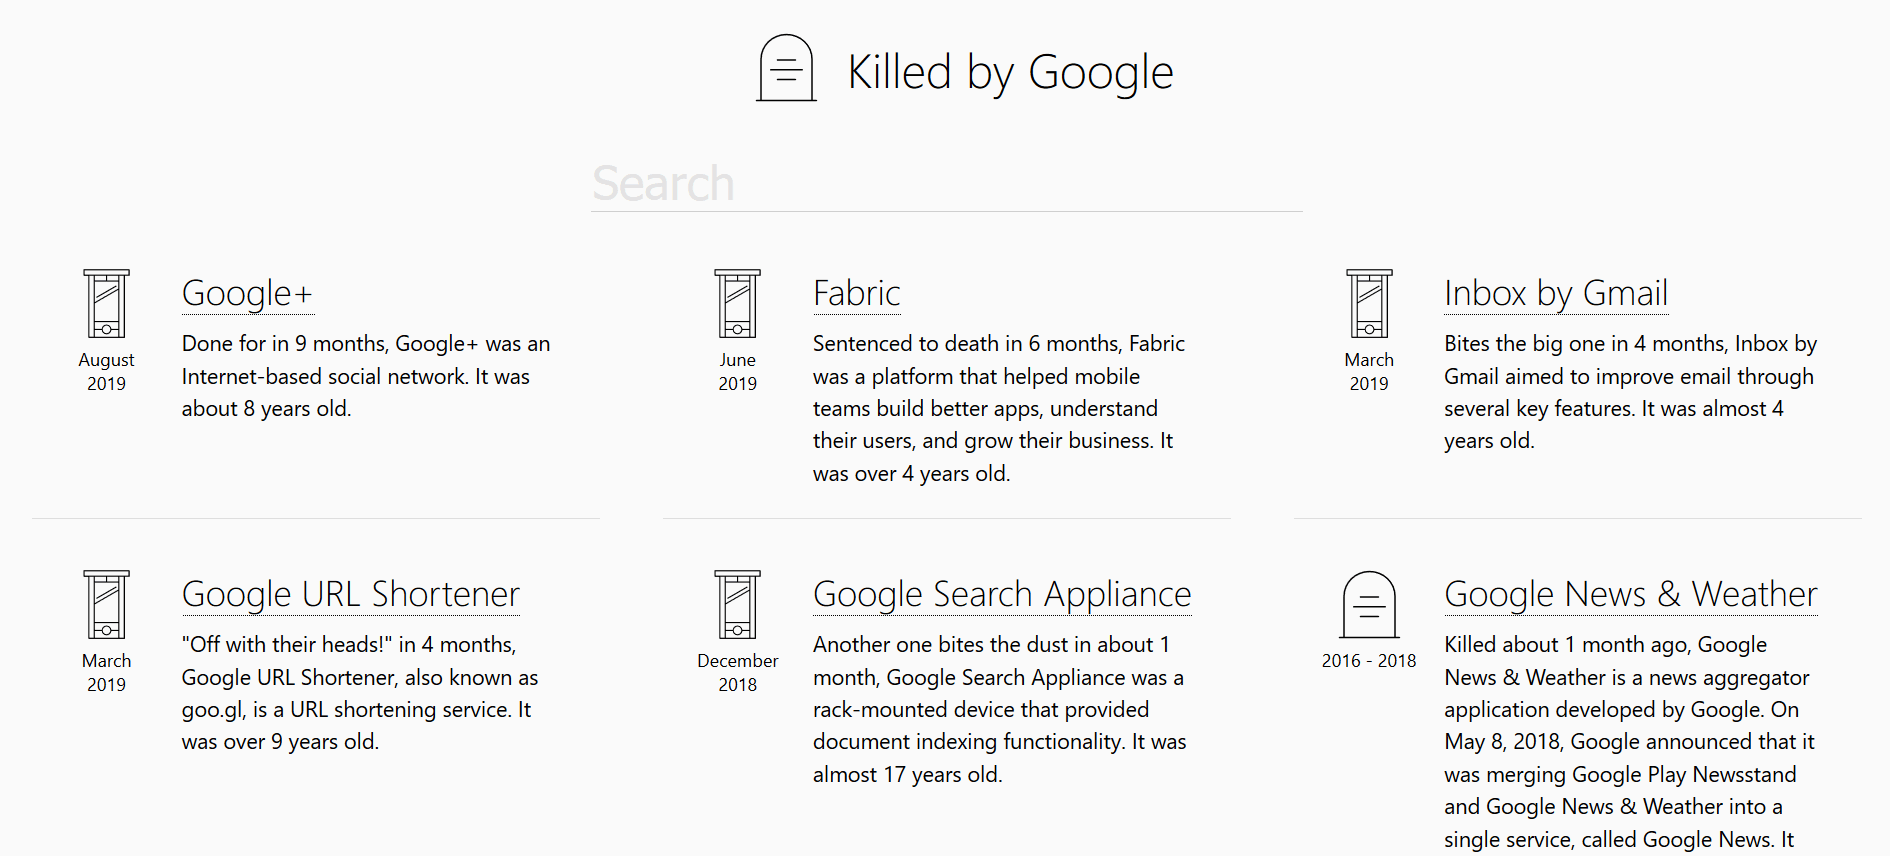
Task: Click the August 2019 date label
Action: (x=106, y=371)
